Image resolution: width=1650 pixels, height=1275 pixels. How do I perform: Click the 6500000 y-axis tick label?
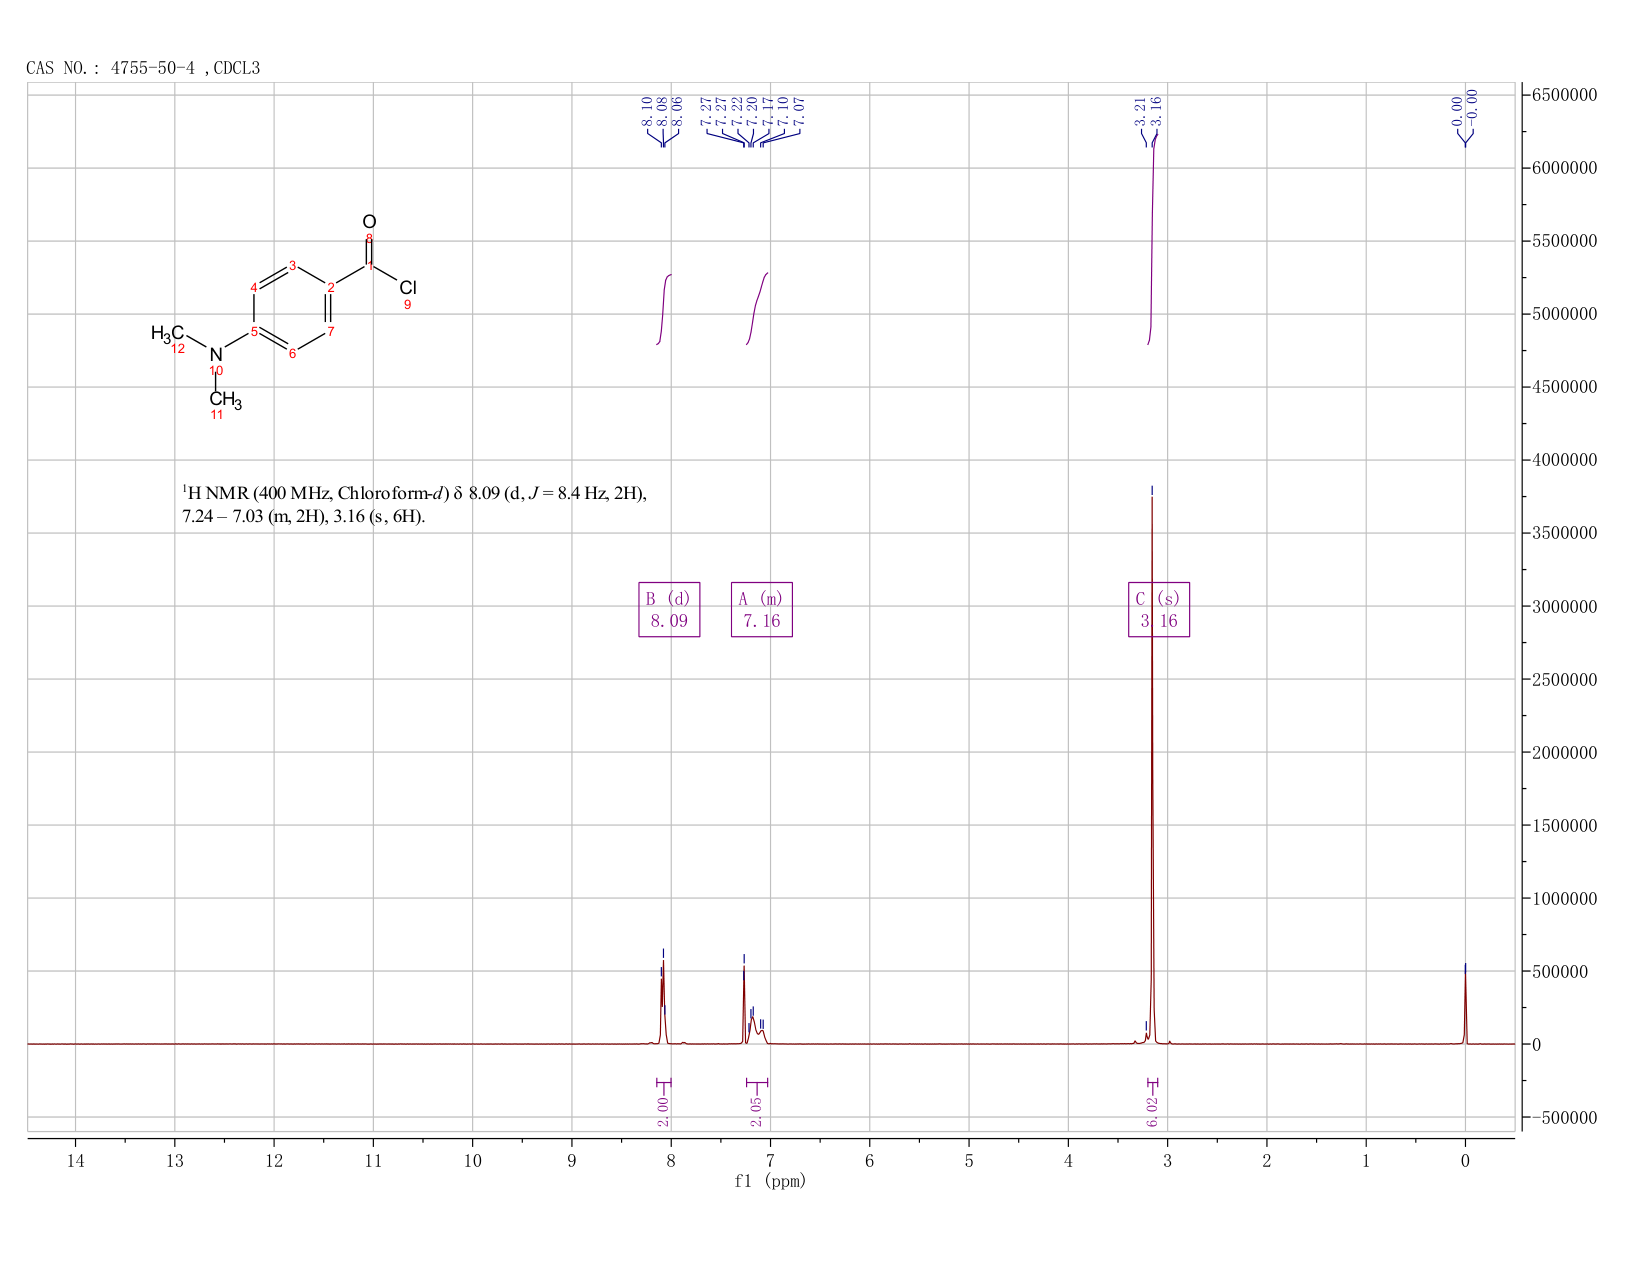click(x=1563, y=95)
